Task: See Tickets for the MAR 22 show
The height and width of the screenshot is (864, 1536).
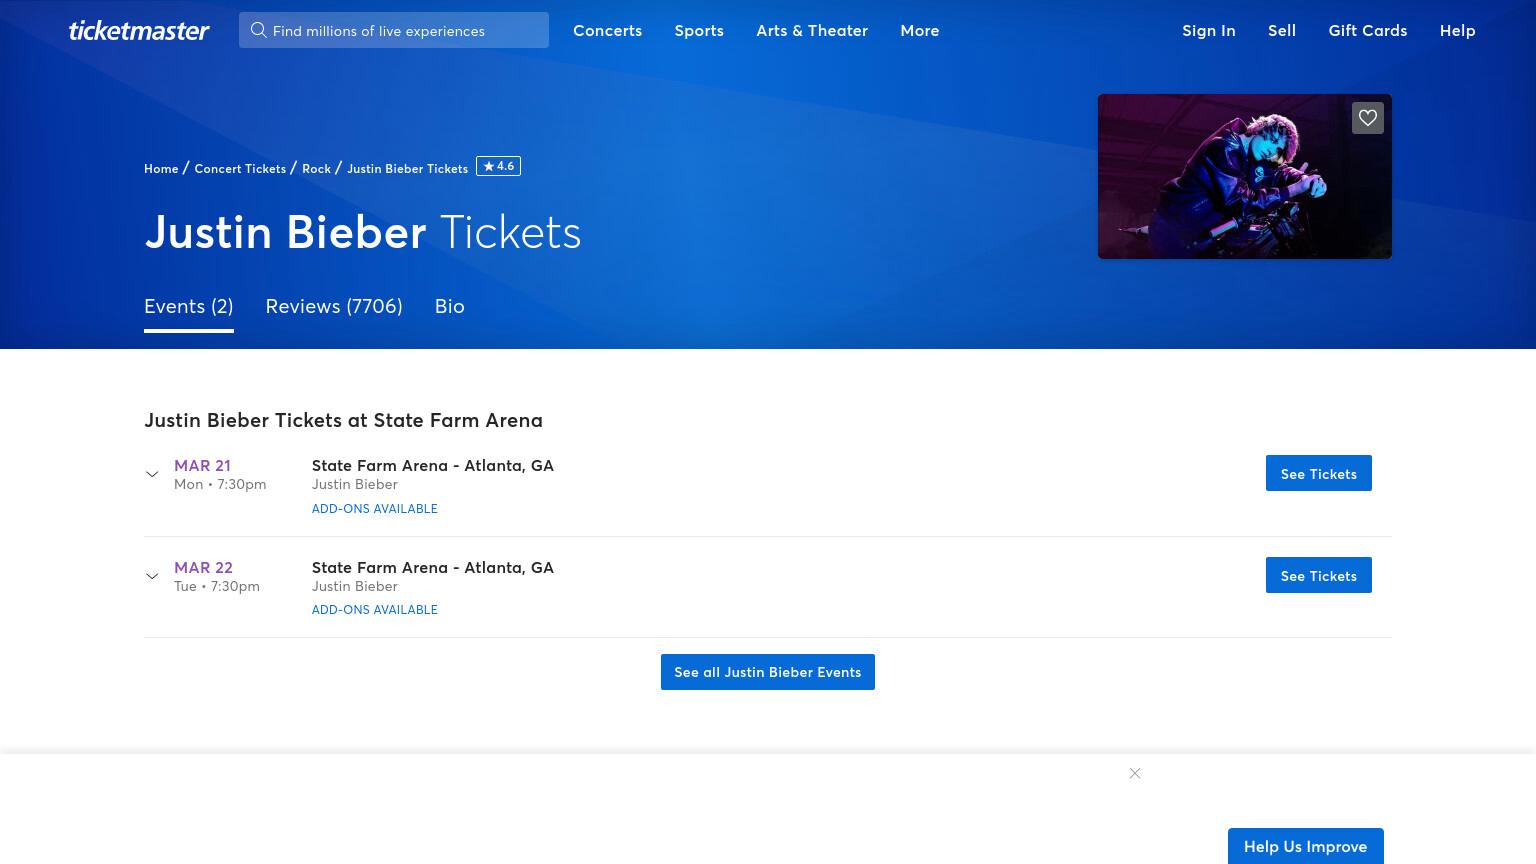Action: click(1318, 575)
